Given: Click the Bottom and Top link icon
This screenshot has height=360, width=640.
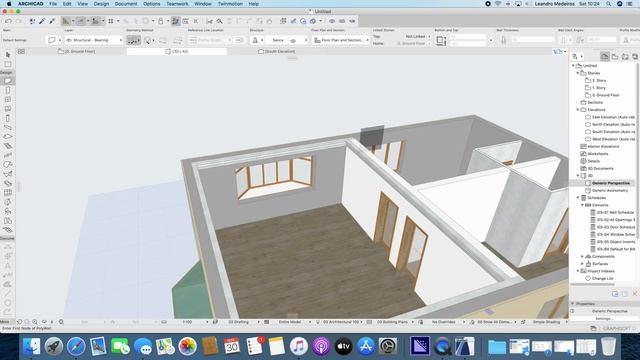Looking at the screenshot, I should tap(441, 40).
